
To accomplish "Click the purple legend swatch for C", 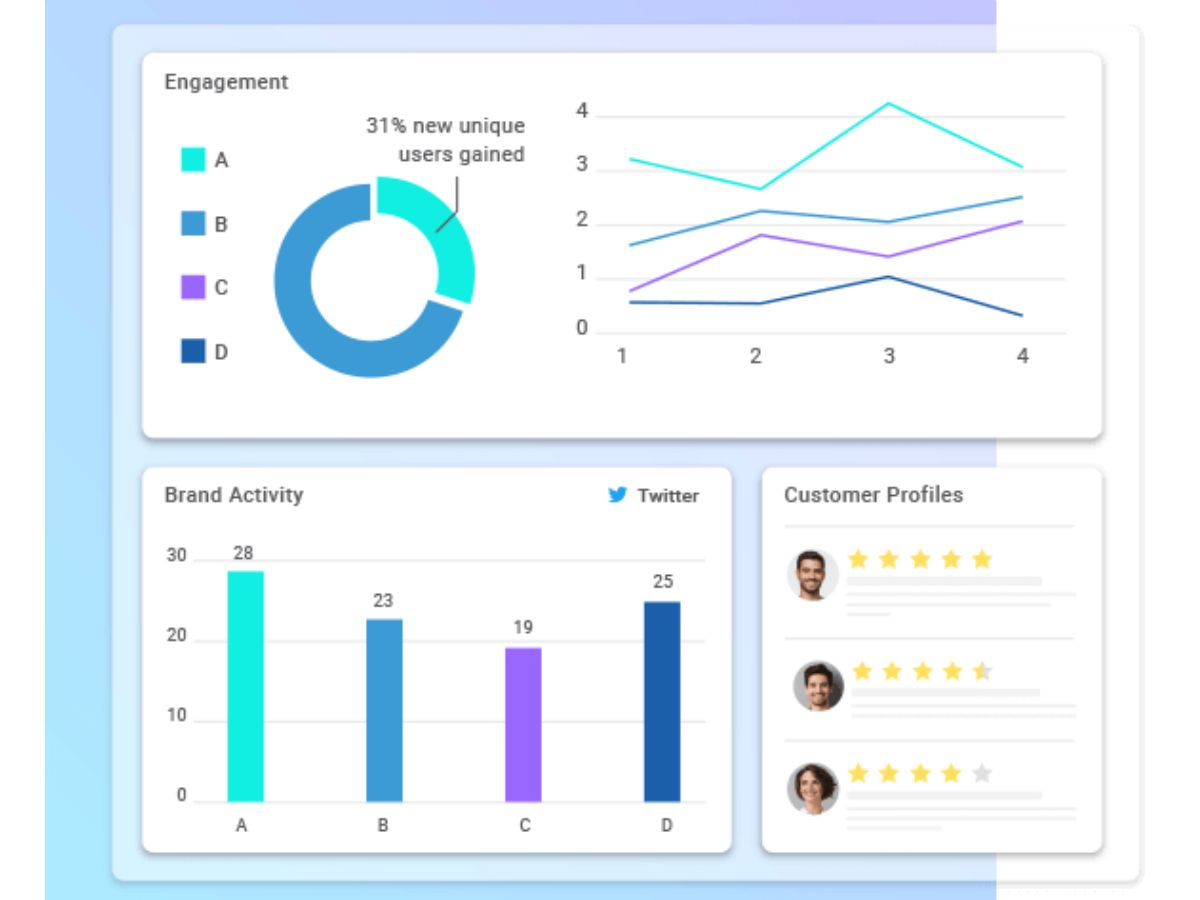I will click(193, 288).
